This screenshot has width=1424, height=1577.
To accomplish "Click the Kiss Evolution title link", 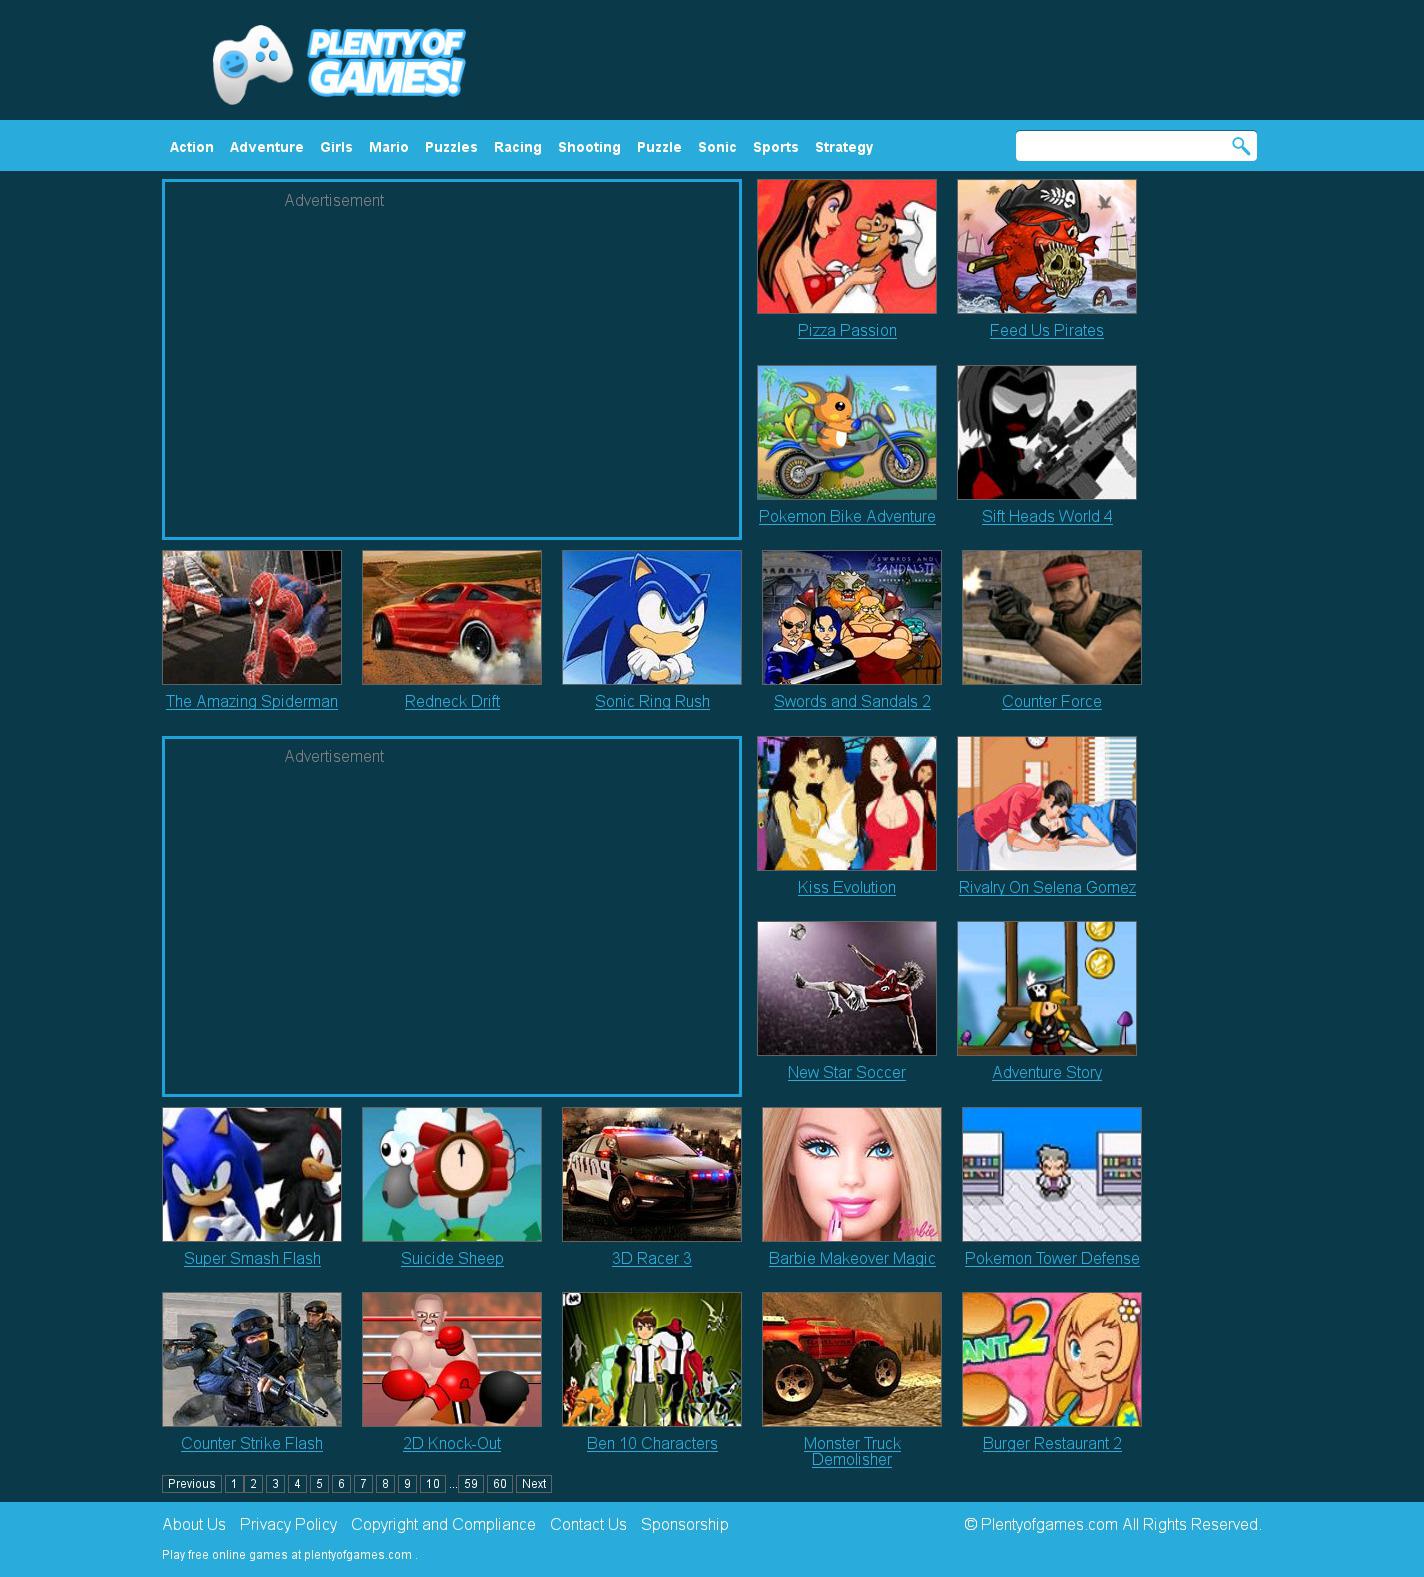I will point(847,888).
